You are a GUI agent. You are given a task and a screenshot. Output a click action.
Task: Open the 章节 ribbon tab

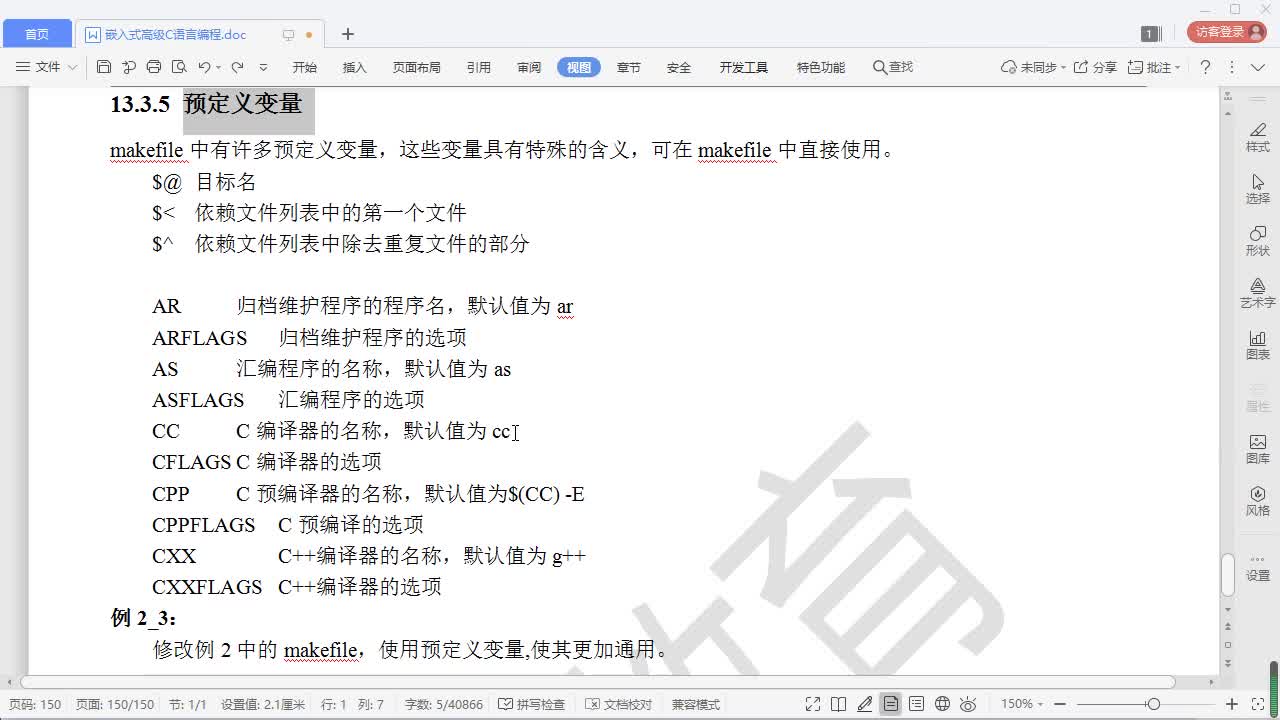tap(629, 67)
